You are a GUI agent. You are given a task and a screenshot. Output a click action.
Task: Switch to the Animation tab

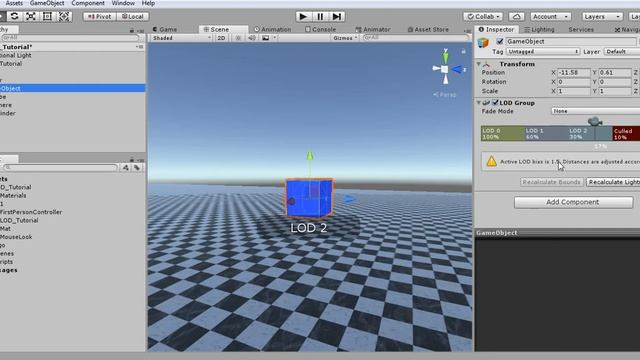click(x=273, y=29)
